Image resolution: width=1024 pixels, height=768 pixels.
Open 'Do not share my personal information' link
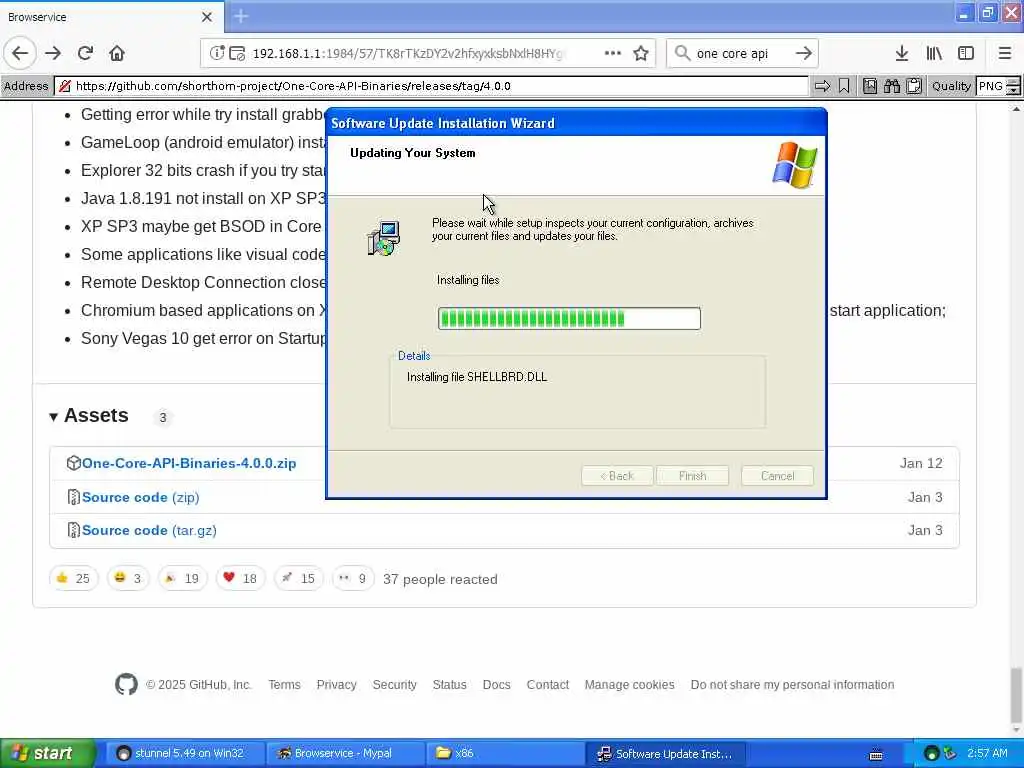pyautogui.click(x=792, y=684)
